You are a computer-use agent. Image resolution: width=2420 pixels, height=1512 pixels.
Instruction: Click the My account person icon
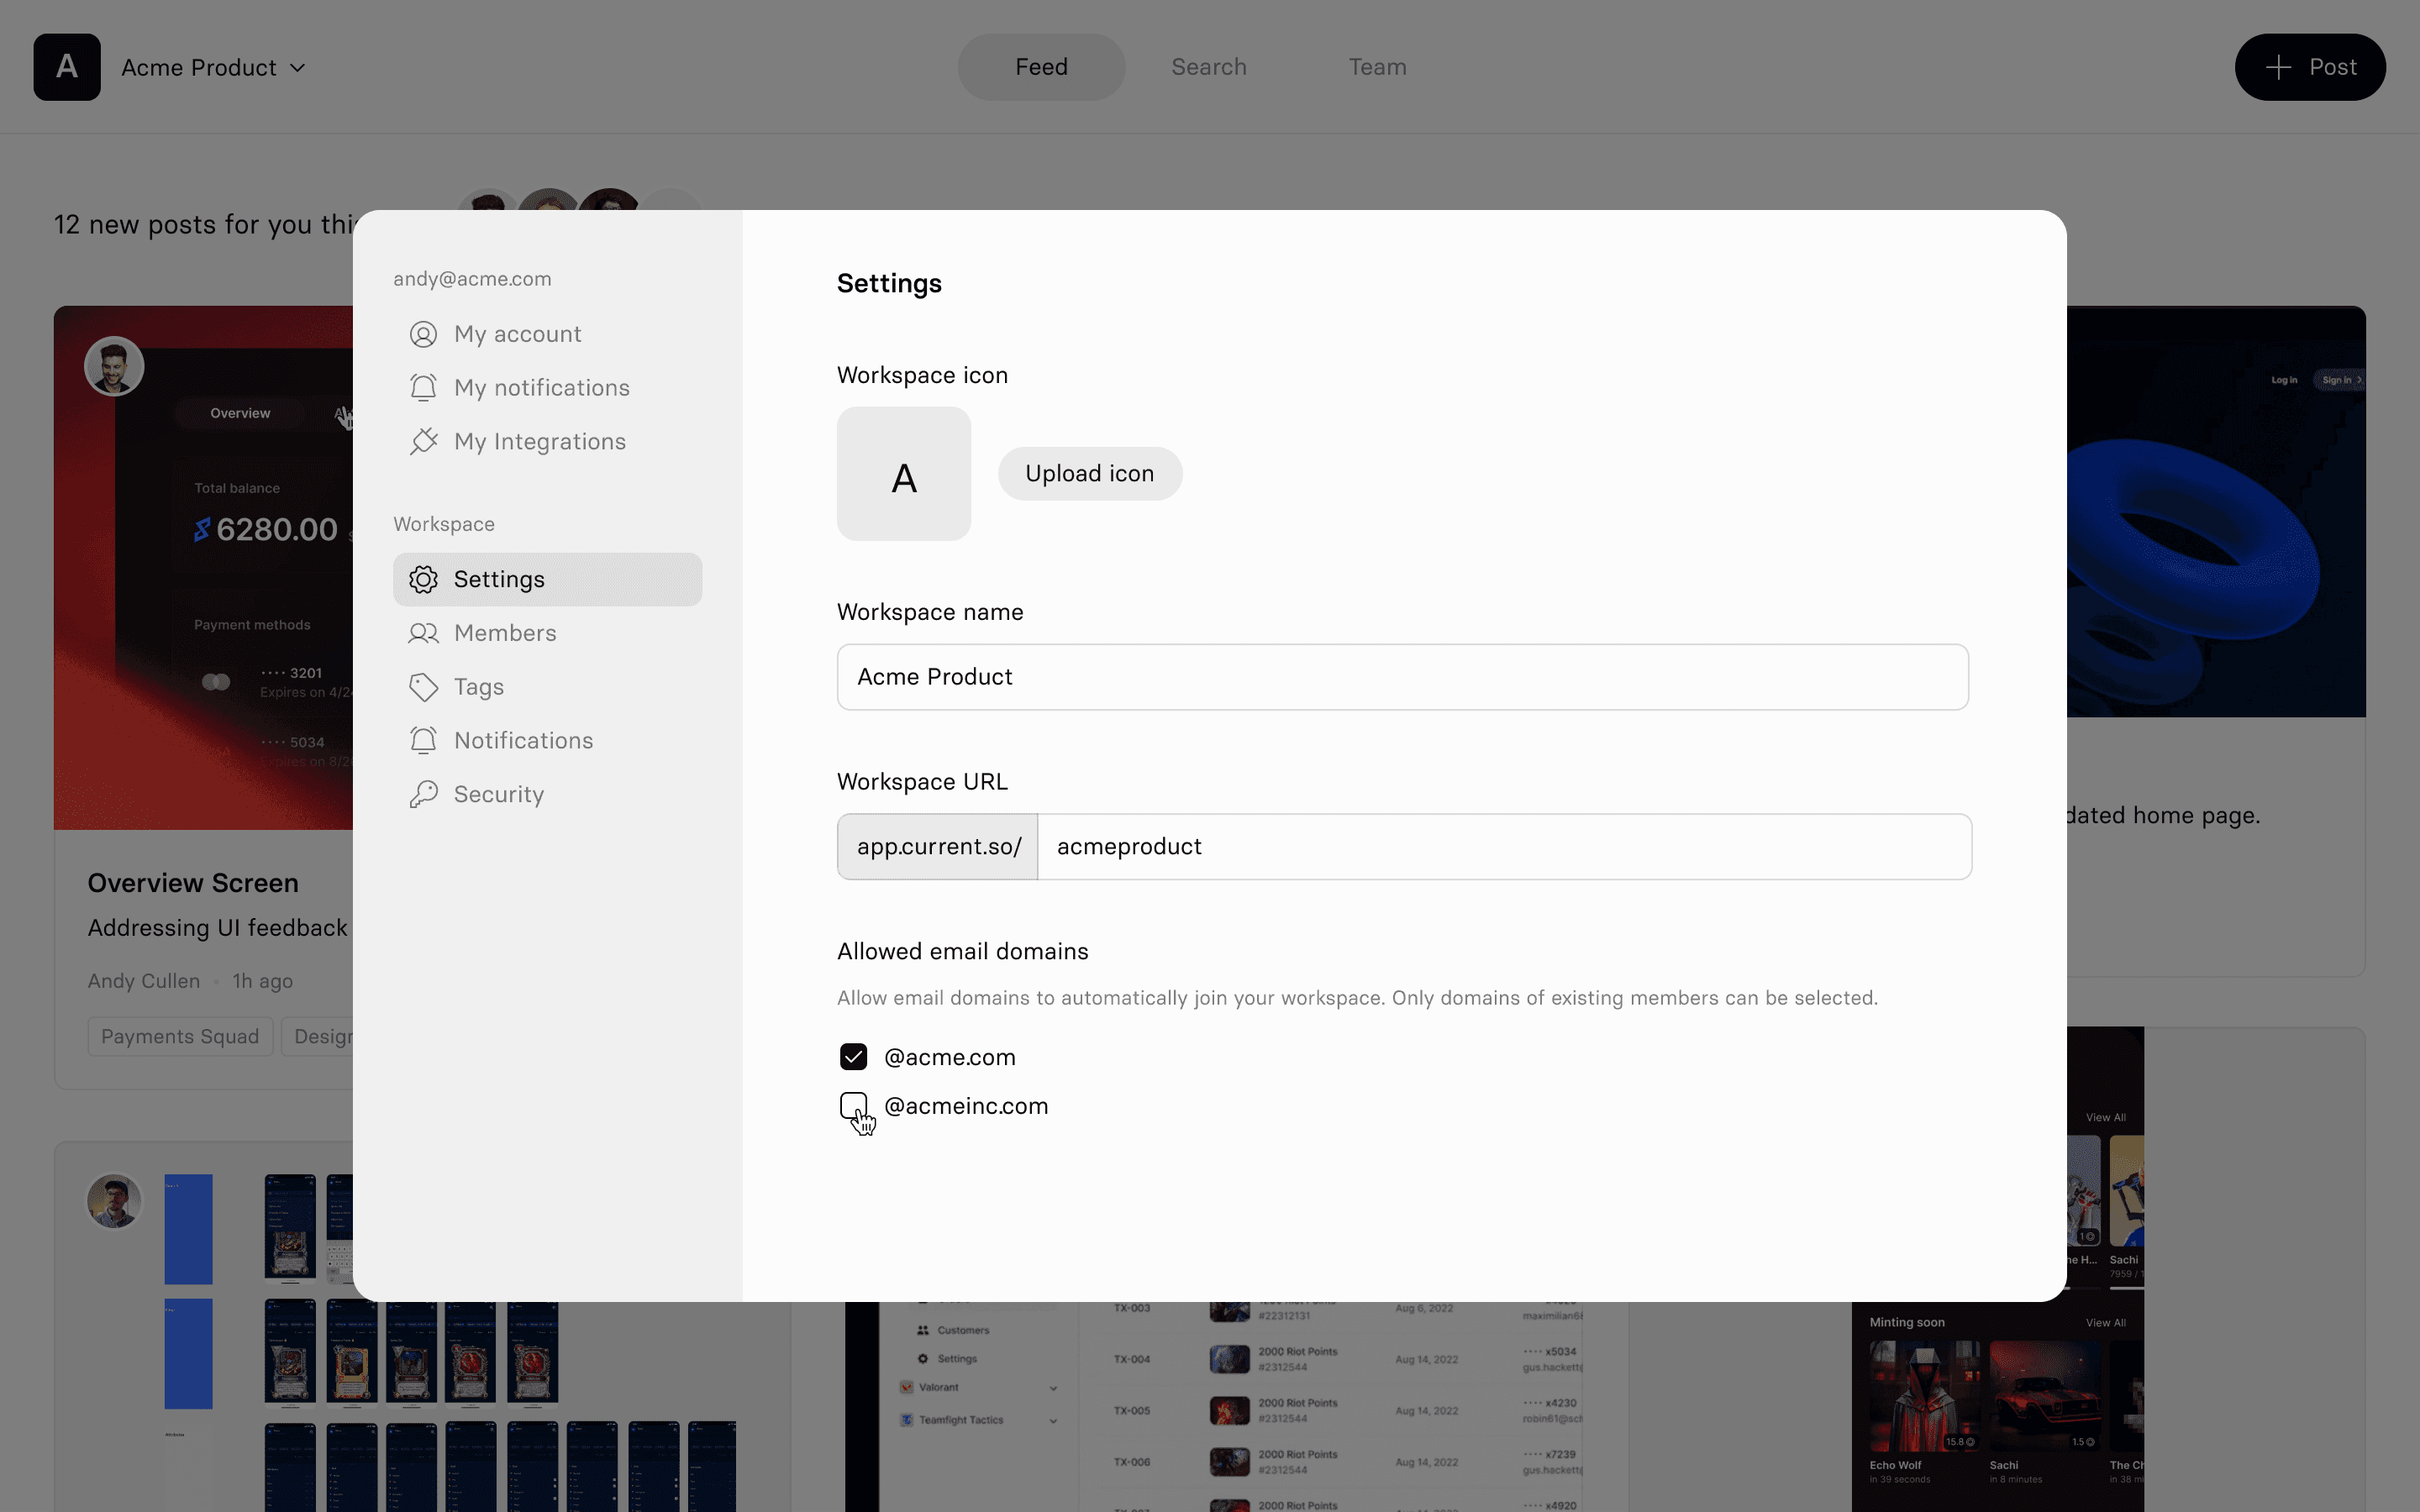tap(423, 334)
